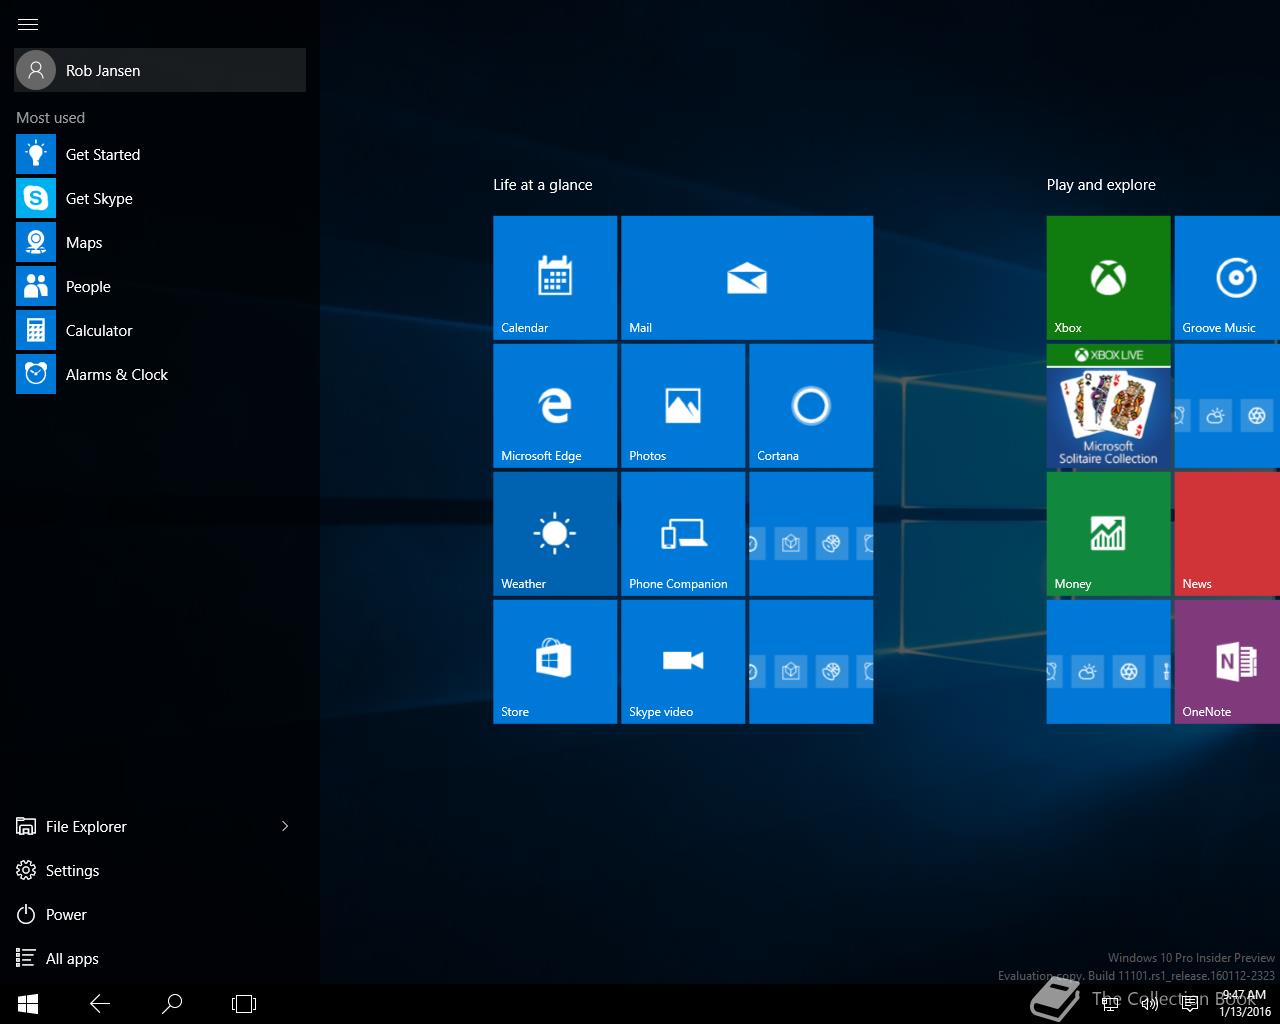1280x1024 pixels.
Task: Open Skype video tile
Action: click(683, 662)
